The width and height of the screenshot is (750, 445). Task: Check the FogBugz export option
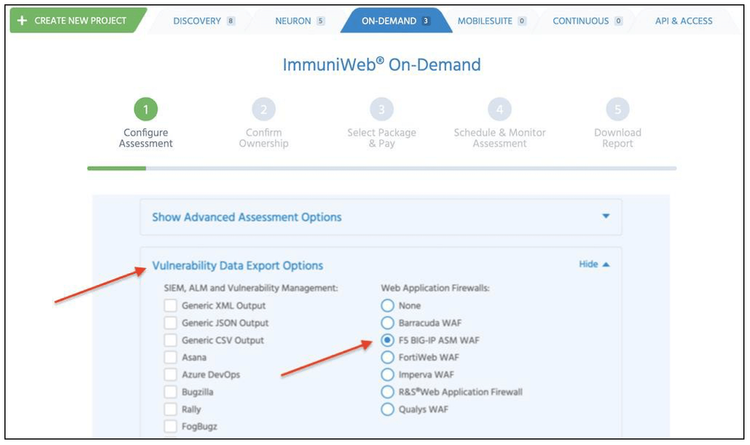pyautogui.click(x=170, y=426)
